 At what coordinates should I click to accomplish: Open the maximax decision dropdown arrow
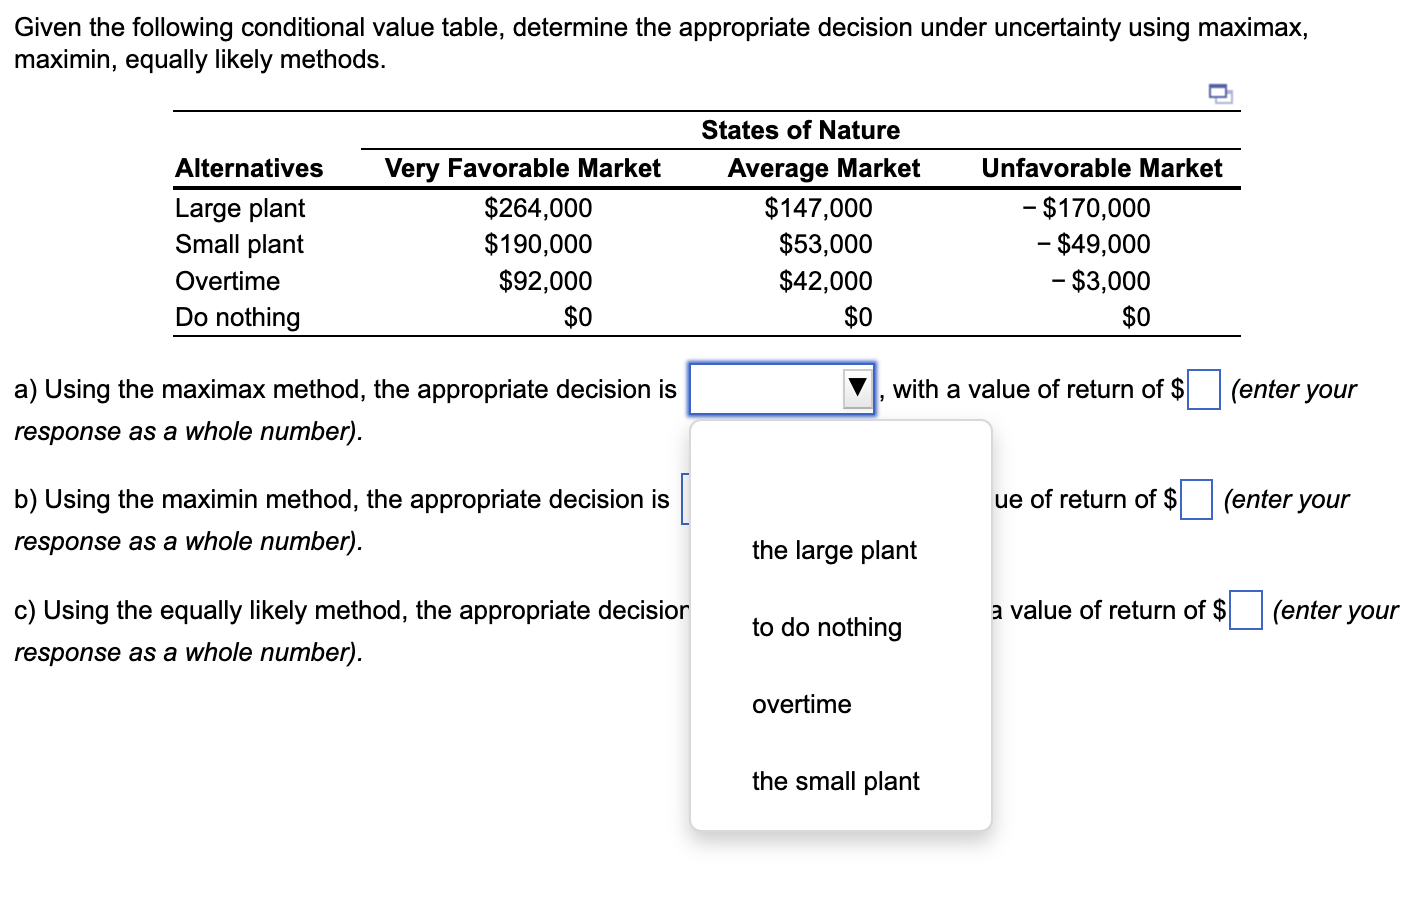coord(855,389)
